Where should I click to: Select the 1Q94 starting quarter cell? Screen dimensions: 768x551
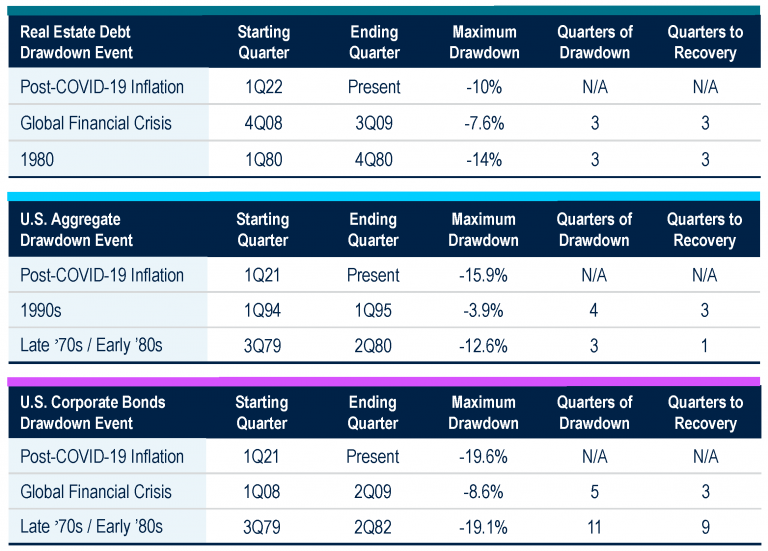(262, 311)
